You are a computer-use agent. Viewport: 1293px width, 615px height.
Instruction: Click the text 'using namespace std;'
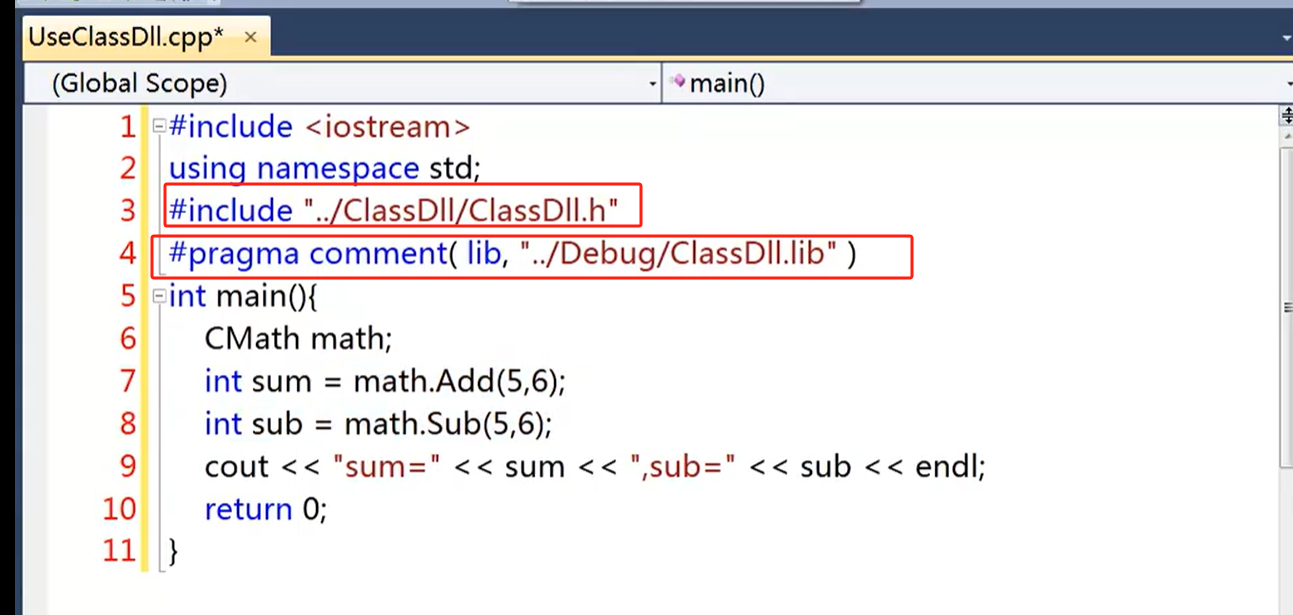tap(325, 169)
